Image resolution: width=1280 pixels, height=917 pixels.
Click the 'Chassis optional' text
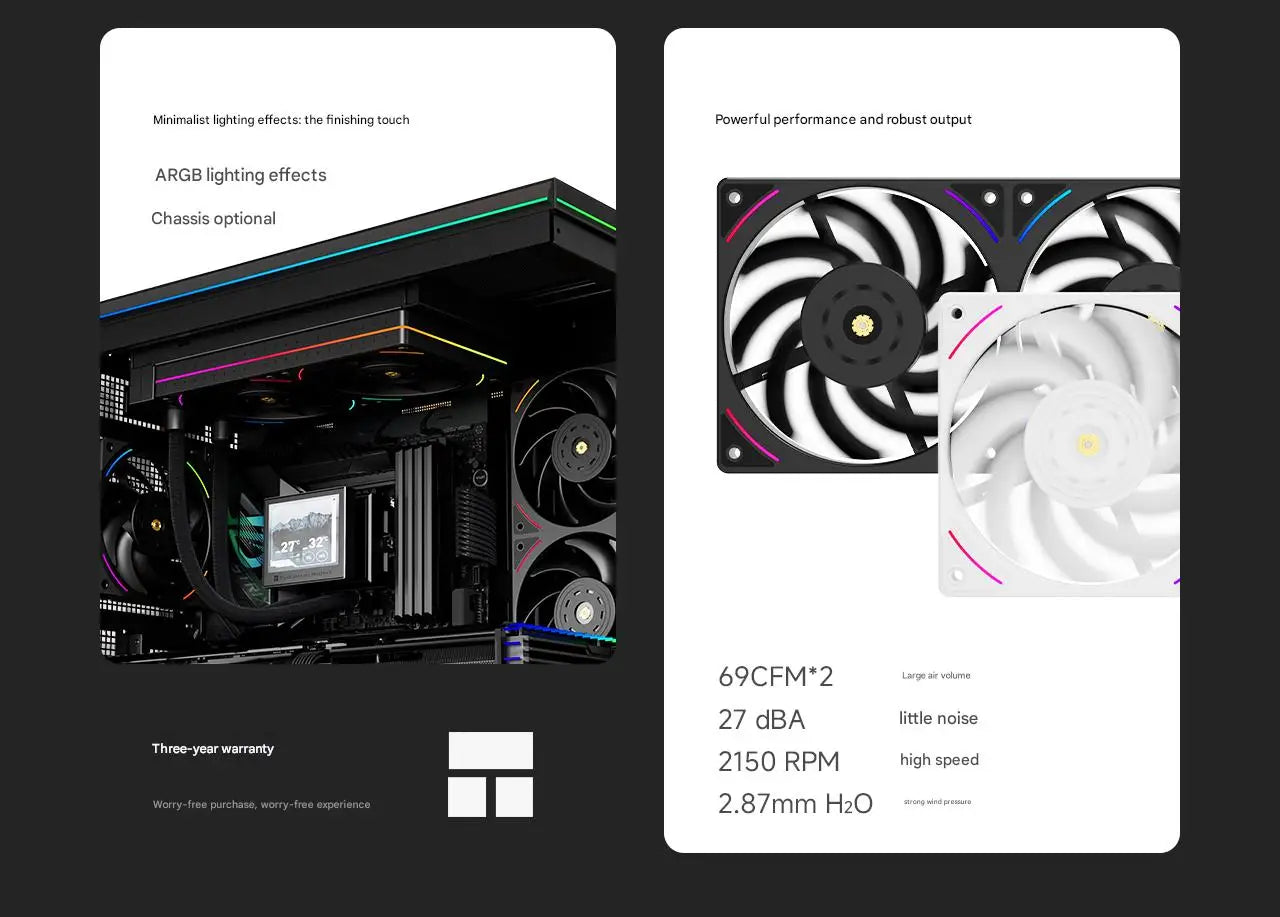[x=213, y=218]
